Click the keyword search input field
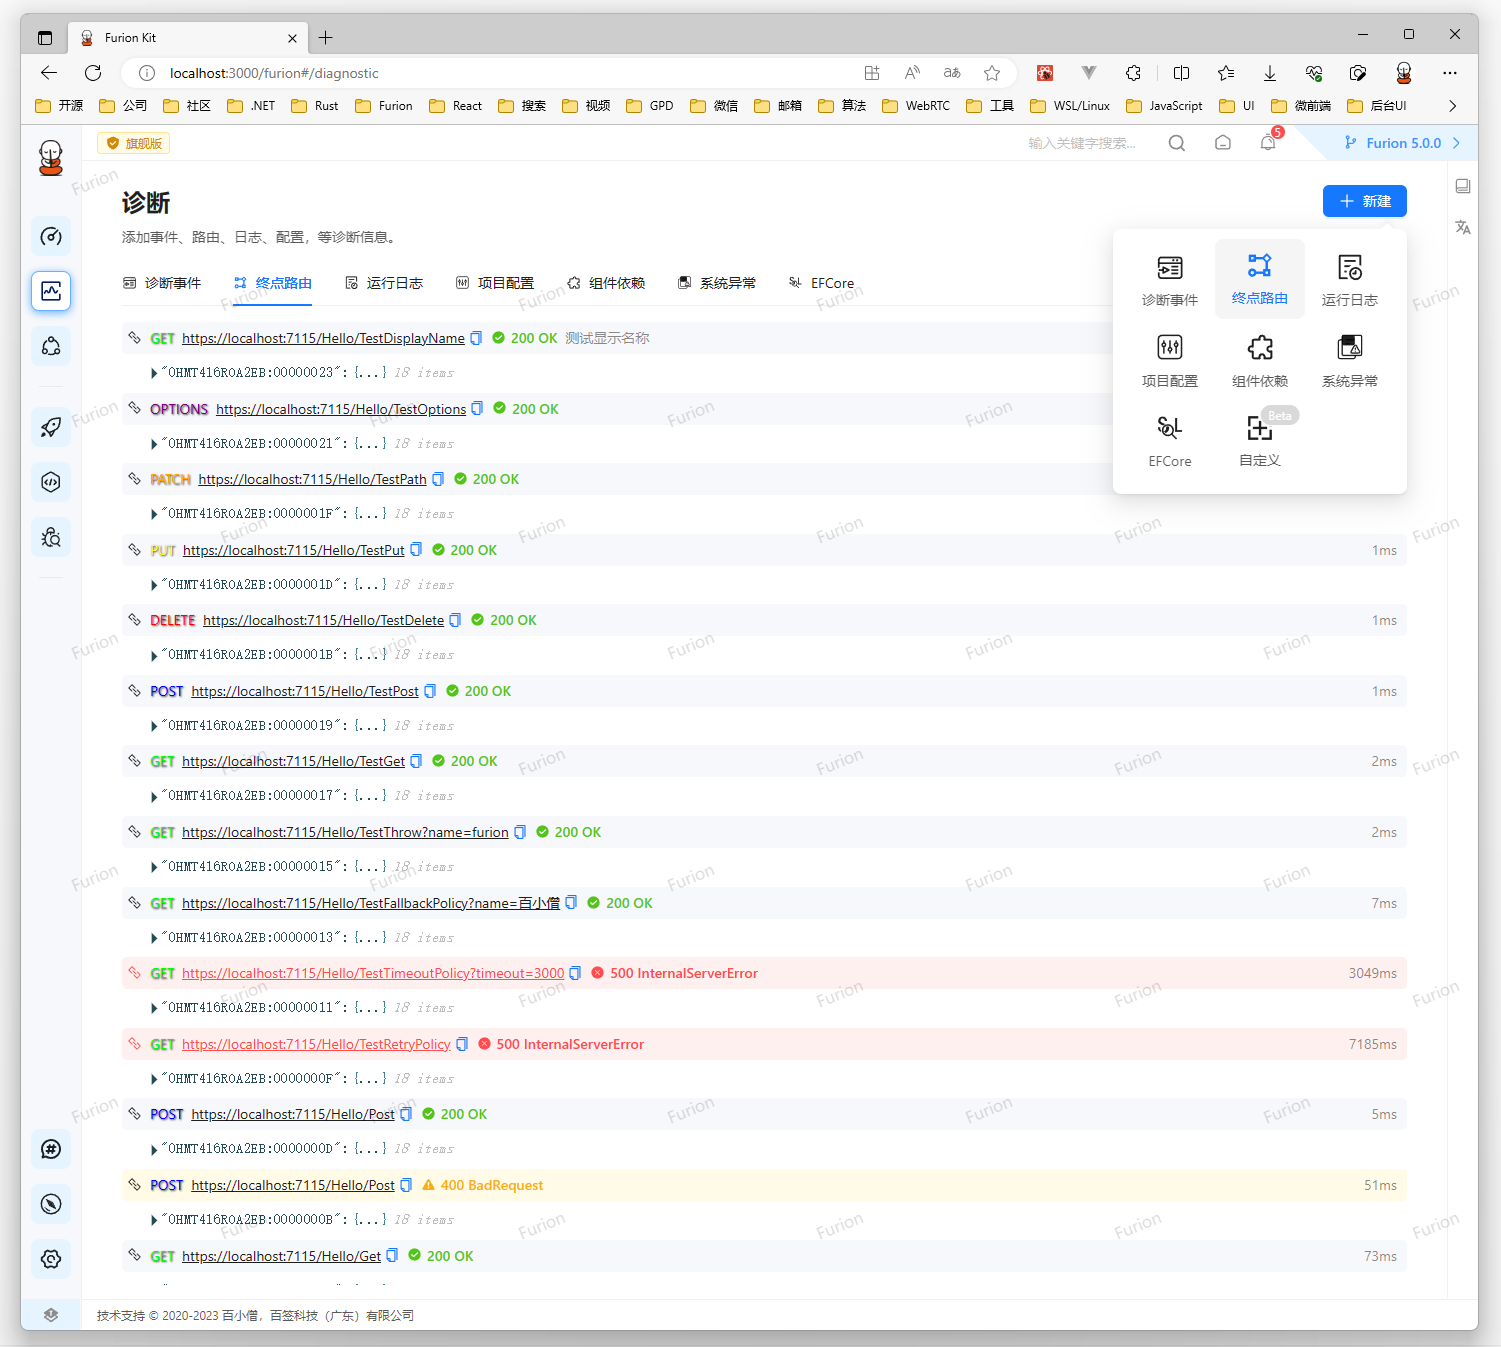This screenshot has height=1347, width=1501. coord(1082,143)
